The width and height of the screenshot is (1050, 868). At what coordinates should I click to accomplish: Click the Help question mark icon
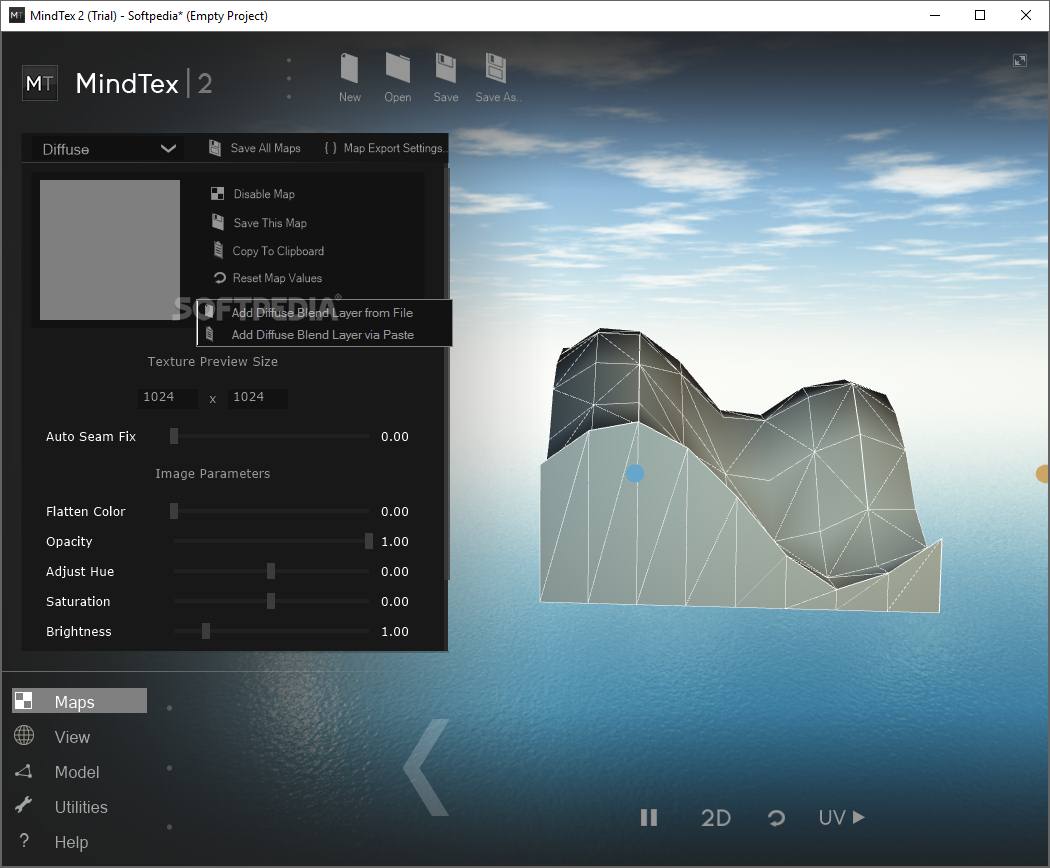(x=24, y=841)
